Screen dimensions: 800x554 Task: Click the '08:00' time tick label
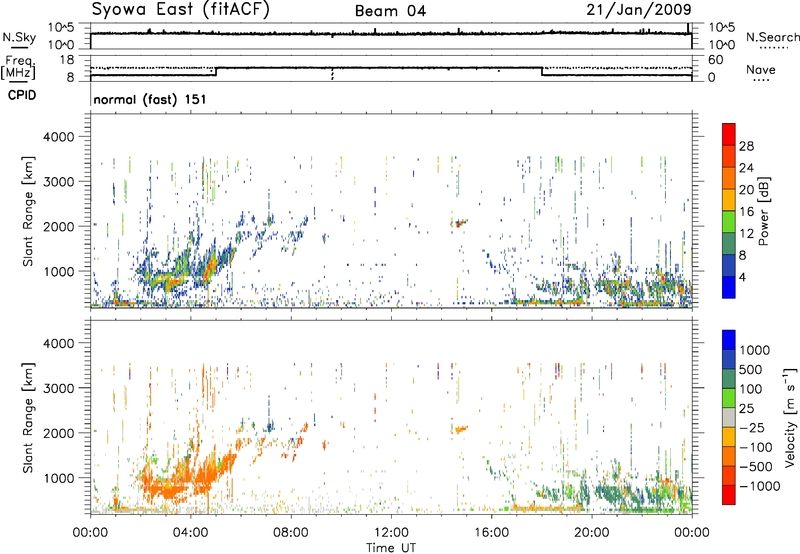[291, 533]
